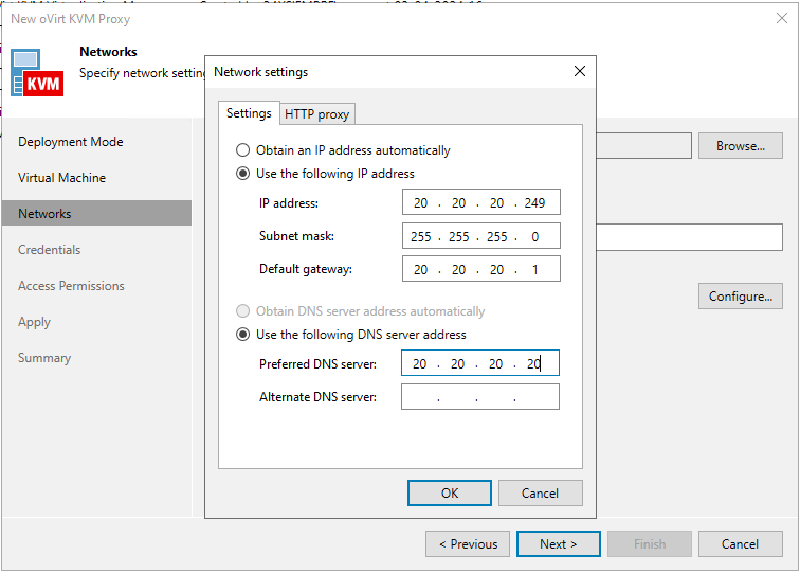Cancel the Network settings dialog
This screenshot has width=800, height=574.
pos(540,493)
